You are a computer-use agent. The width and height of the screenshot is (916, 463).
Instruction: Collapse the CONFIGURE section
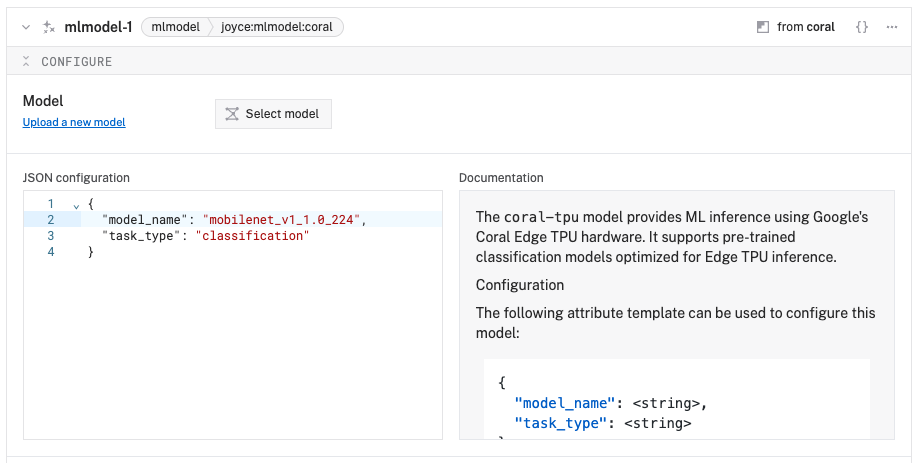[26, 61]
